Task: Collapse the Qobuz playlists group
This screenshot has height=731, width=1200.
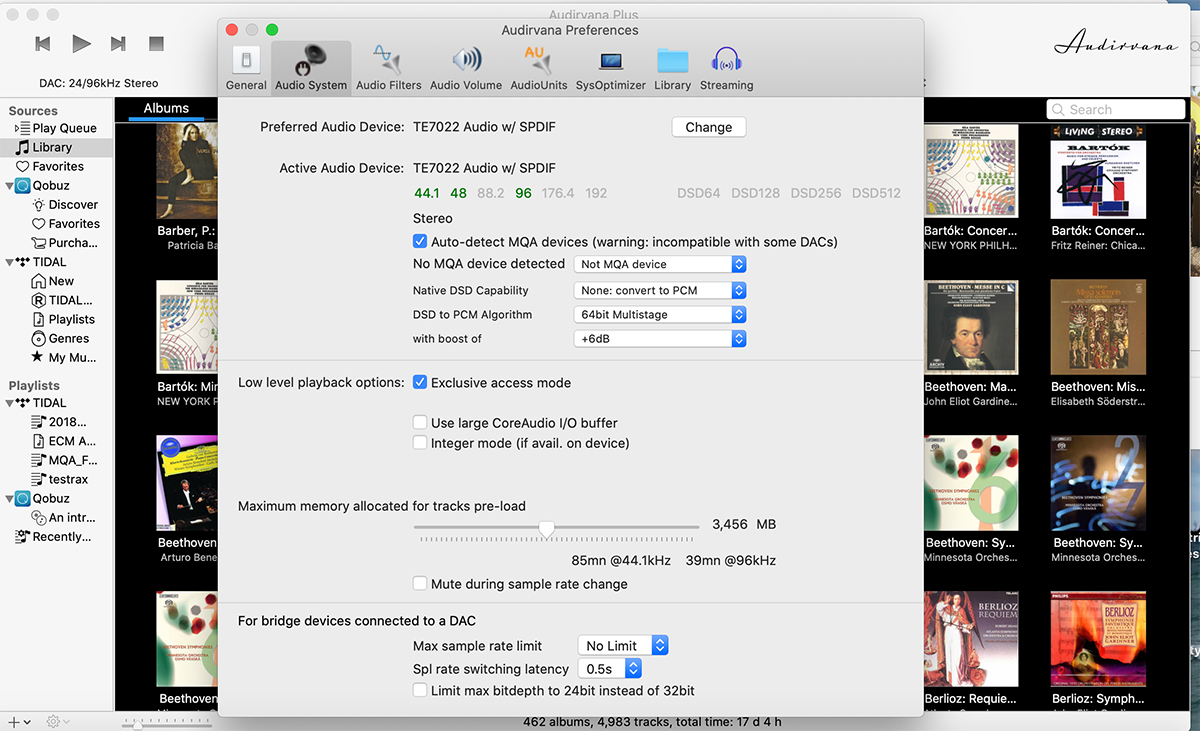Action: [x=9, y=498]
